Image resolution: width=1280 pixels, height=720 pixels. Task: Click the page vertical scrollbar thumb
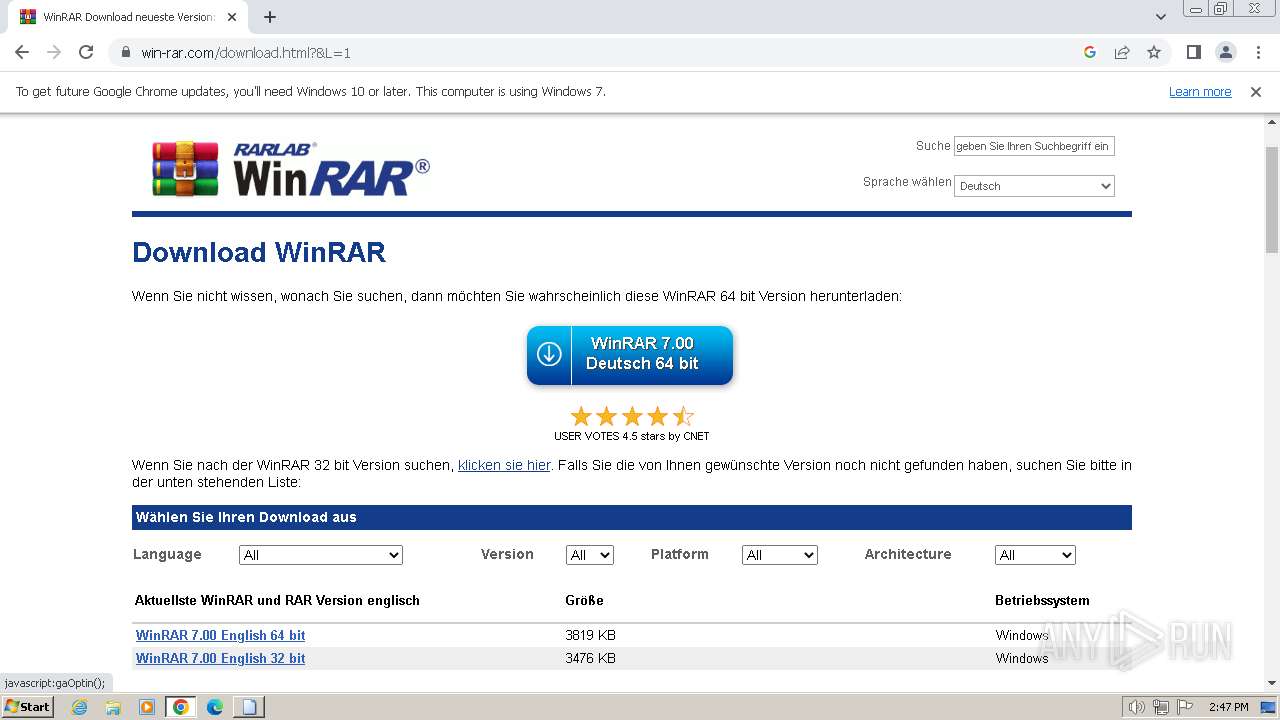coord(1272,200)
